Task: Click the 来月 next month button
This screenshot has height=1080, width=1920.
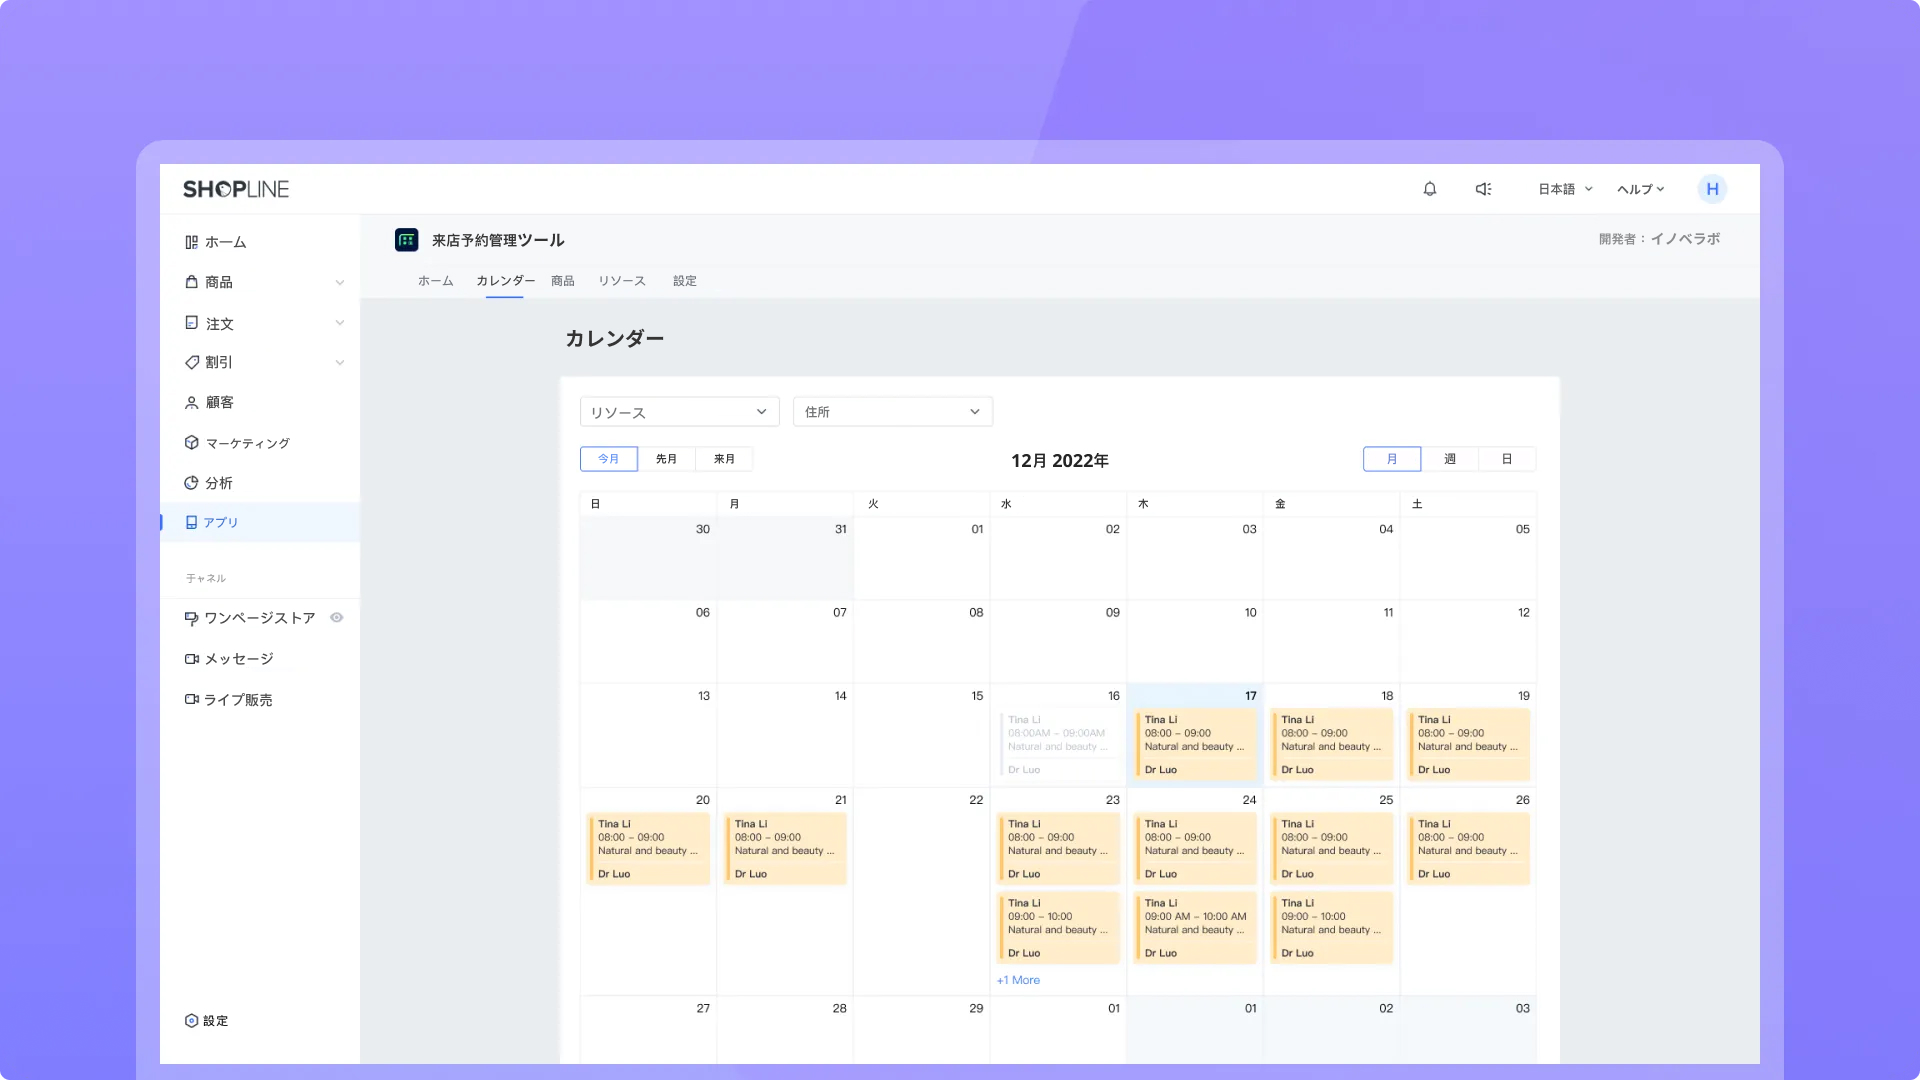Action: pos(724,459)
